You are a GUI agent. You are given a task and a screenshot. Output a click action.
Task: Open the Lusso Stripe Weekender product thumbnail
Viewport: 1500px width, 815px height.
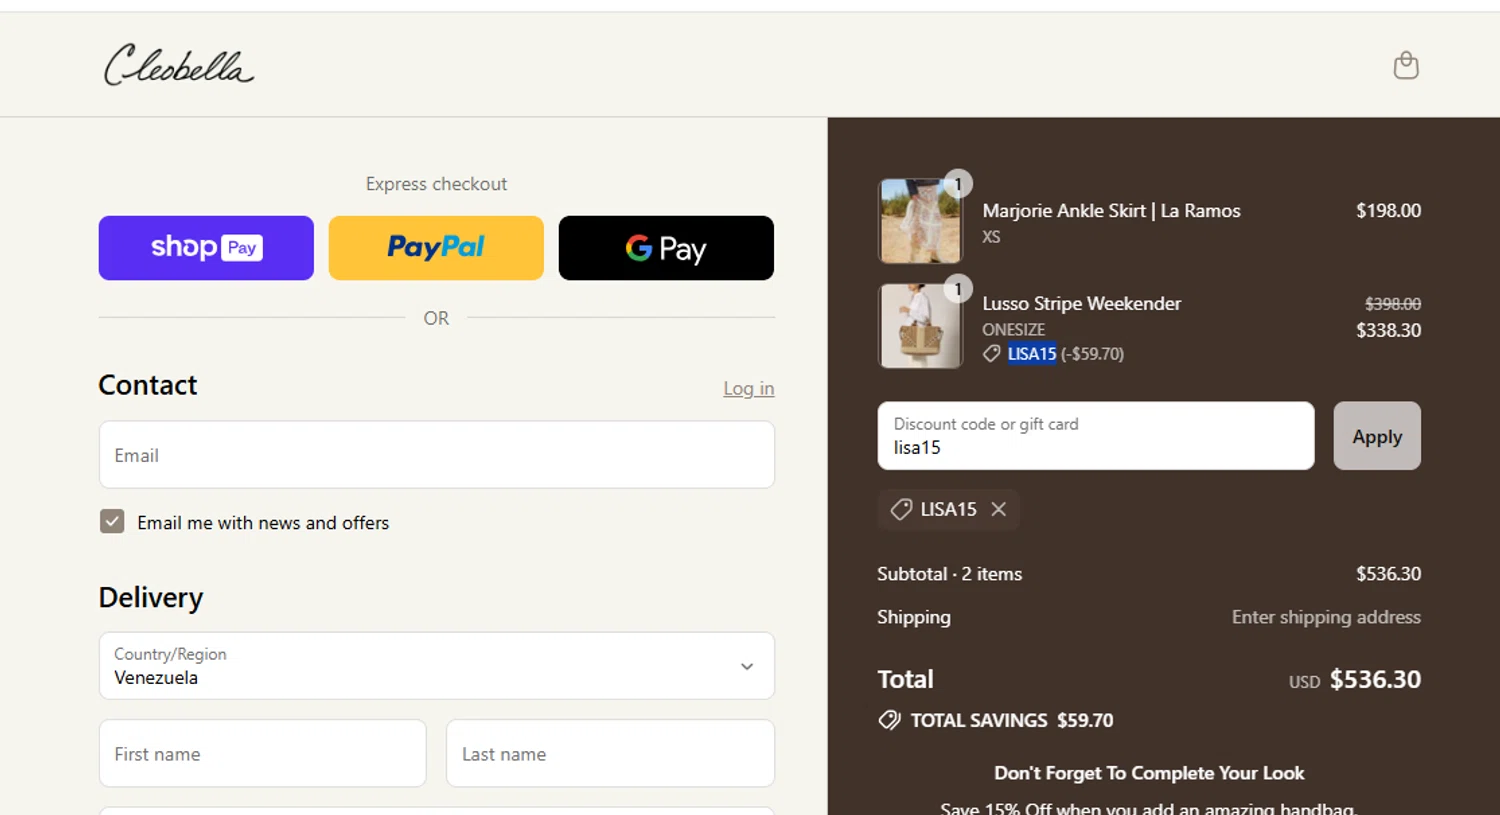[x=920, y=326]
